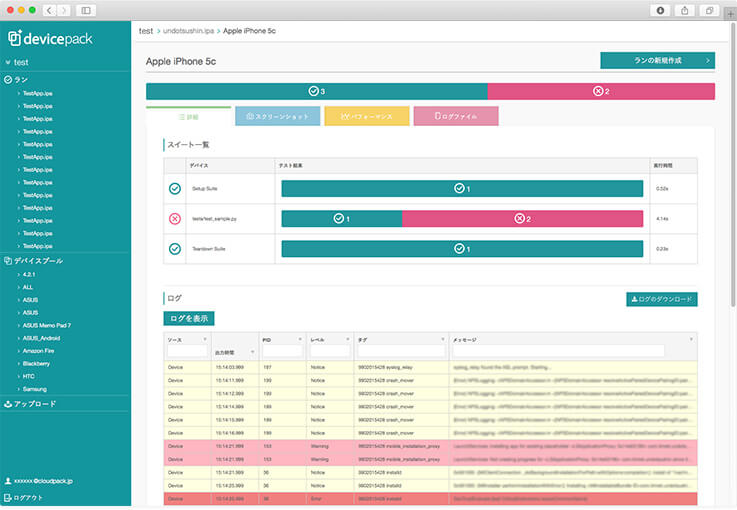Switch to the パフォーマンス tab
Image resolution: width=737 pixels, height=510 pixels.
[367, 116]
